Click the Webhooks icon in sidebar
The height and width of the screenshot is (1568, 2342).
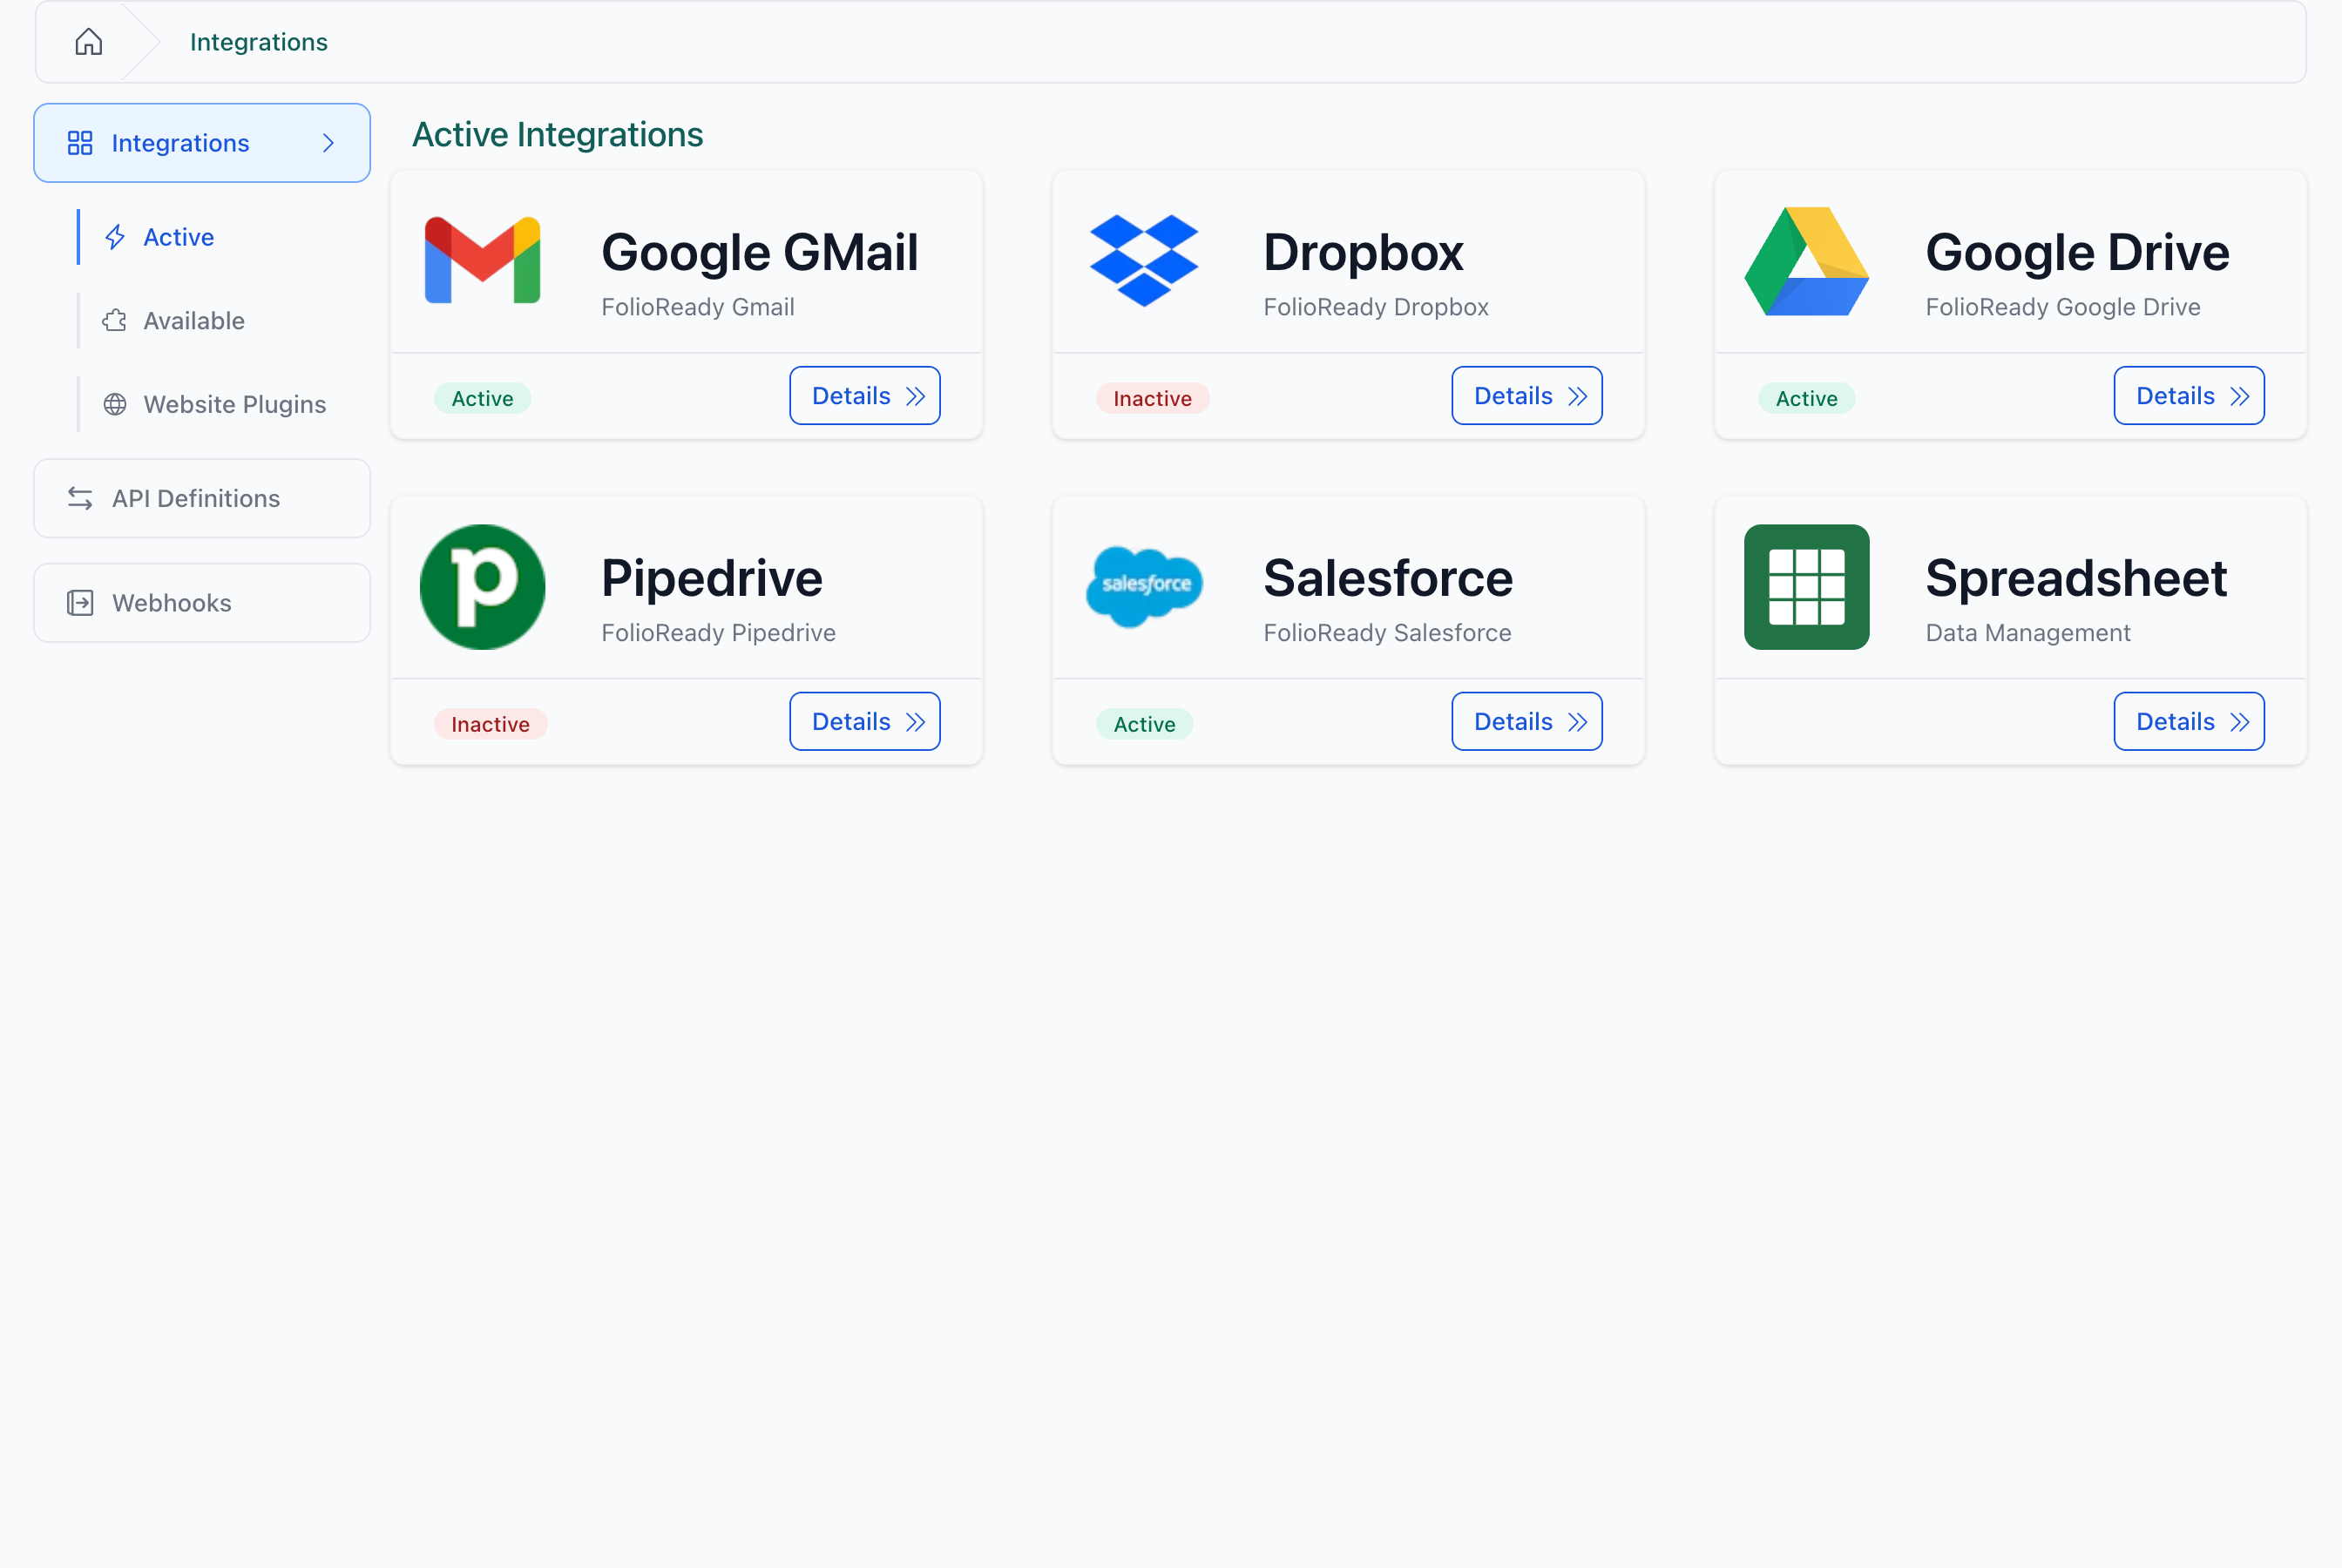[x=80, y=603]
